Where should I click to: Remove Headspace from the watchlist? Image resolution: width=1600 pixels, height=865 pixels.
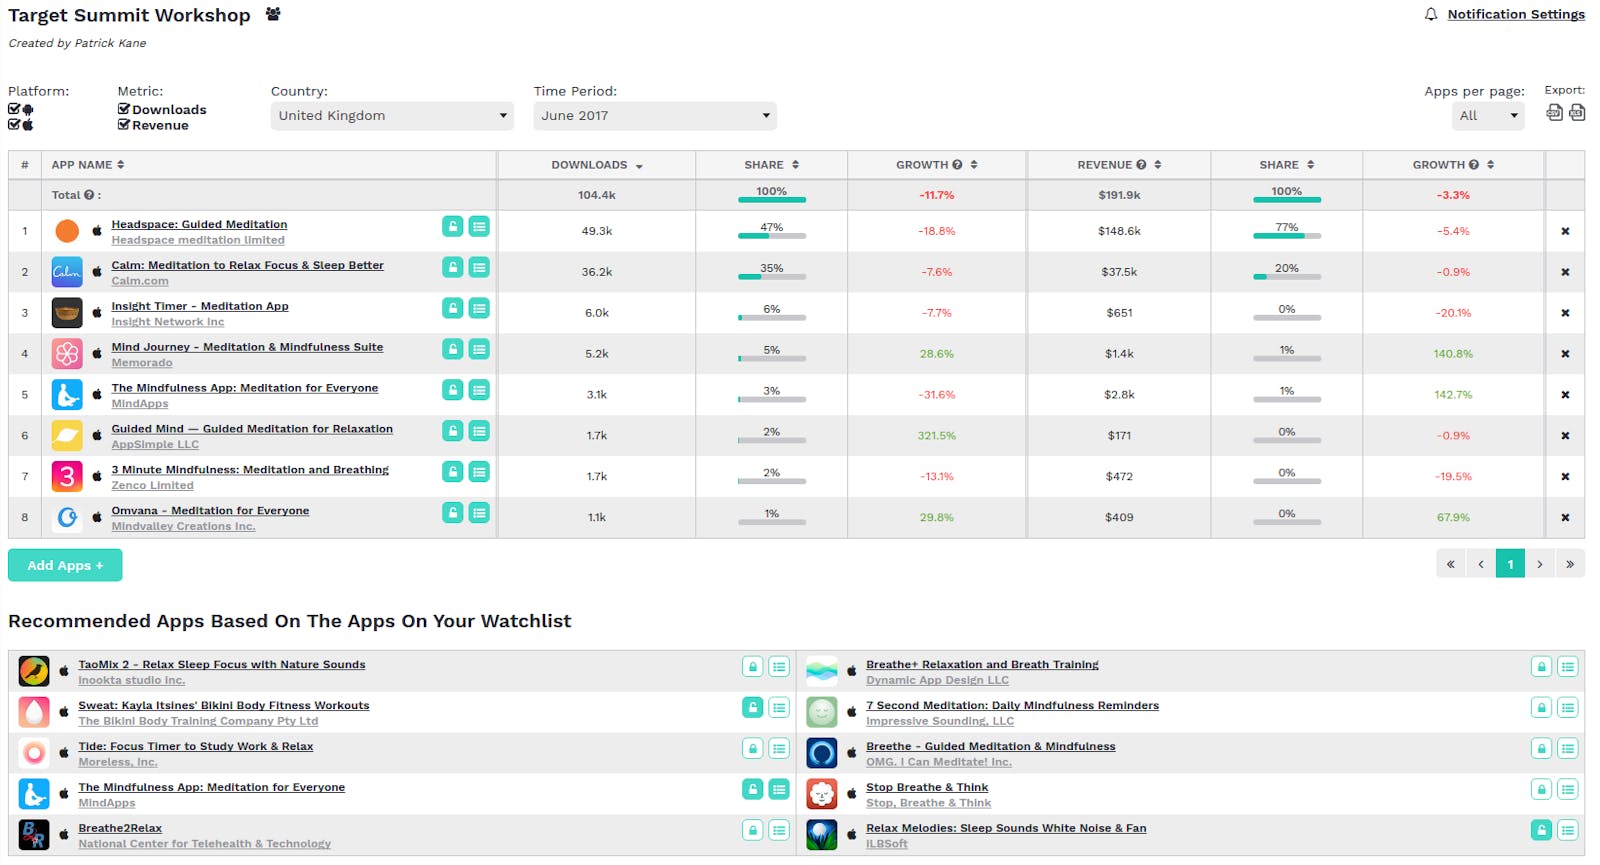click(x=1565, y=231)
